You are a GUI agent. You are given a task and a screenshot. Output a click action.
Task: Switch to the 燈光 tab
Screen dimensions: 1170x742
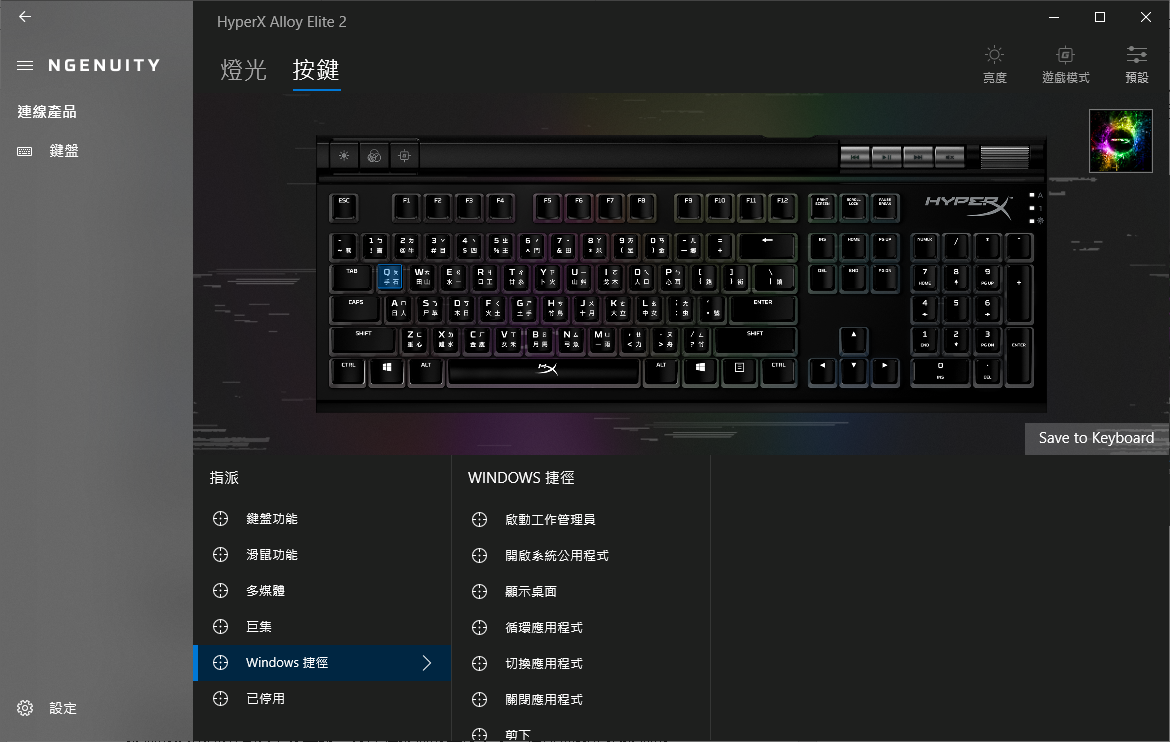pyautogui.click(x=243, y=70)
